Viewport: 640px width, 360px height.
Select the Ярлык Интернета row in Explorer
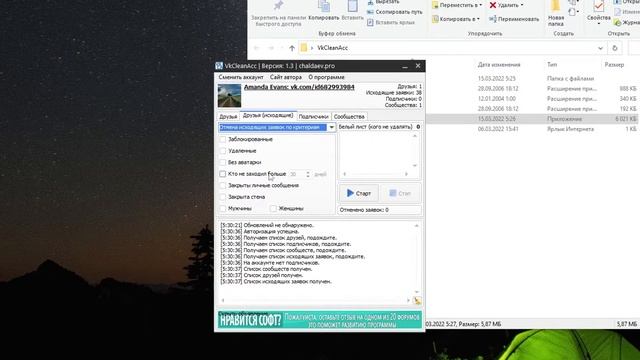tap(533, 129)
